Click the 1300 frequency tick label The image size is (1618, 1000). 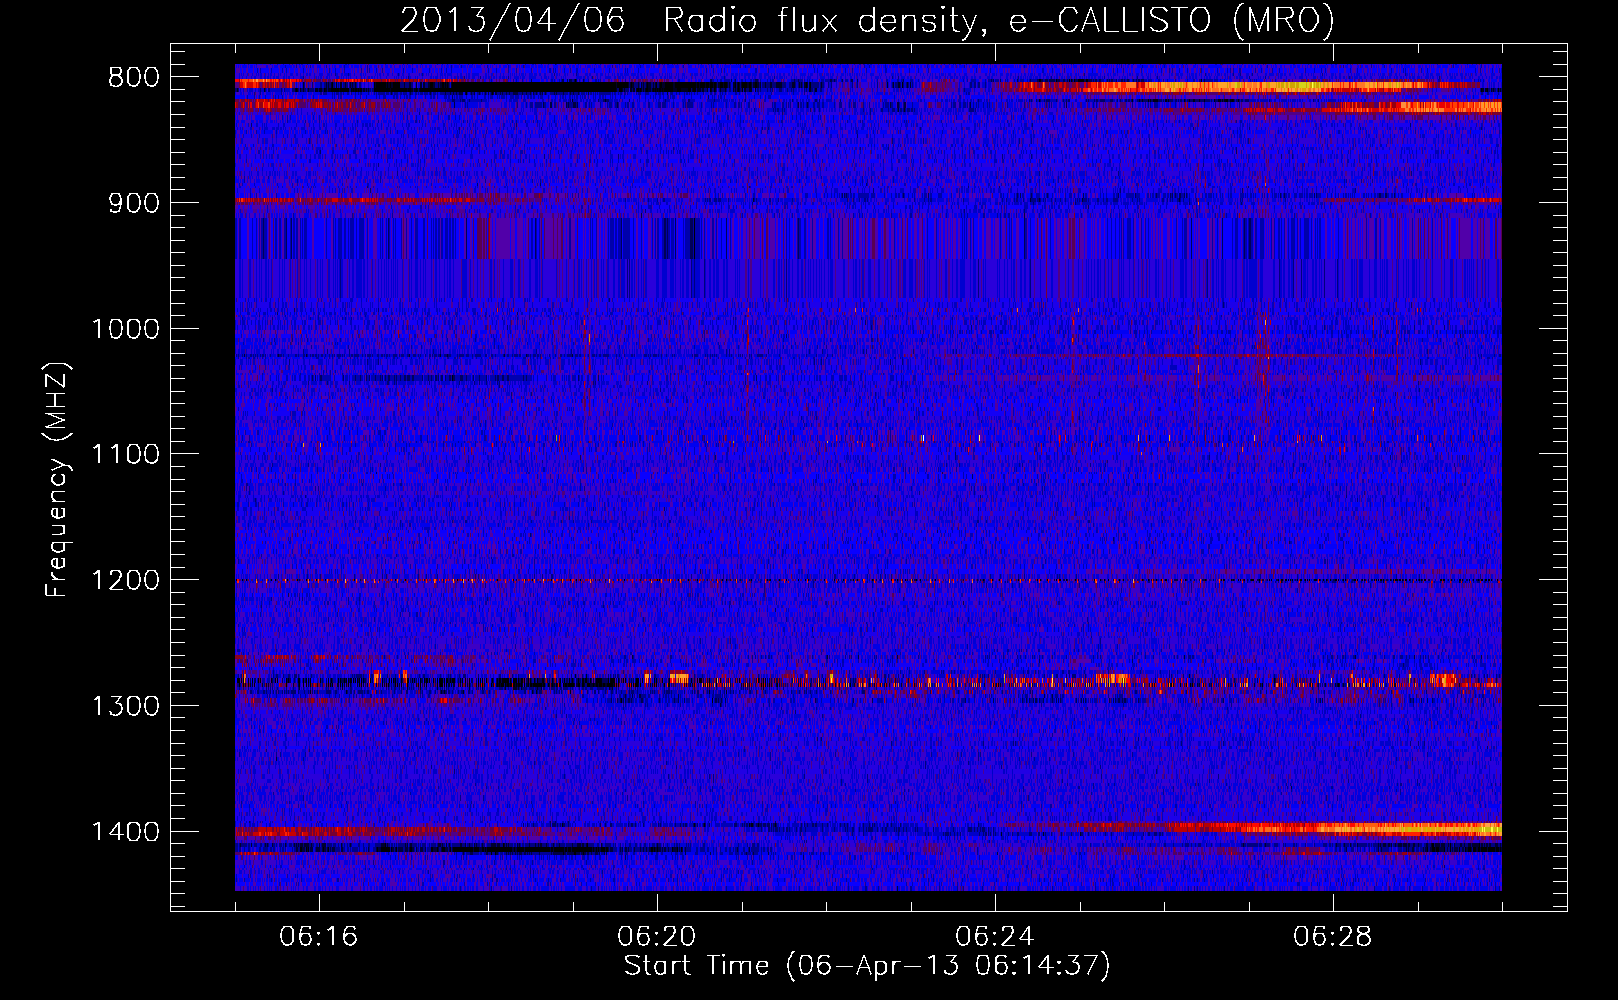pyautogui.click(x=125, y=706)
